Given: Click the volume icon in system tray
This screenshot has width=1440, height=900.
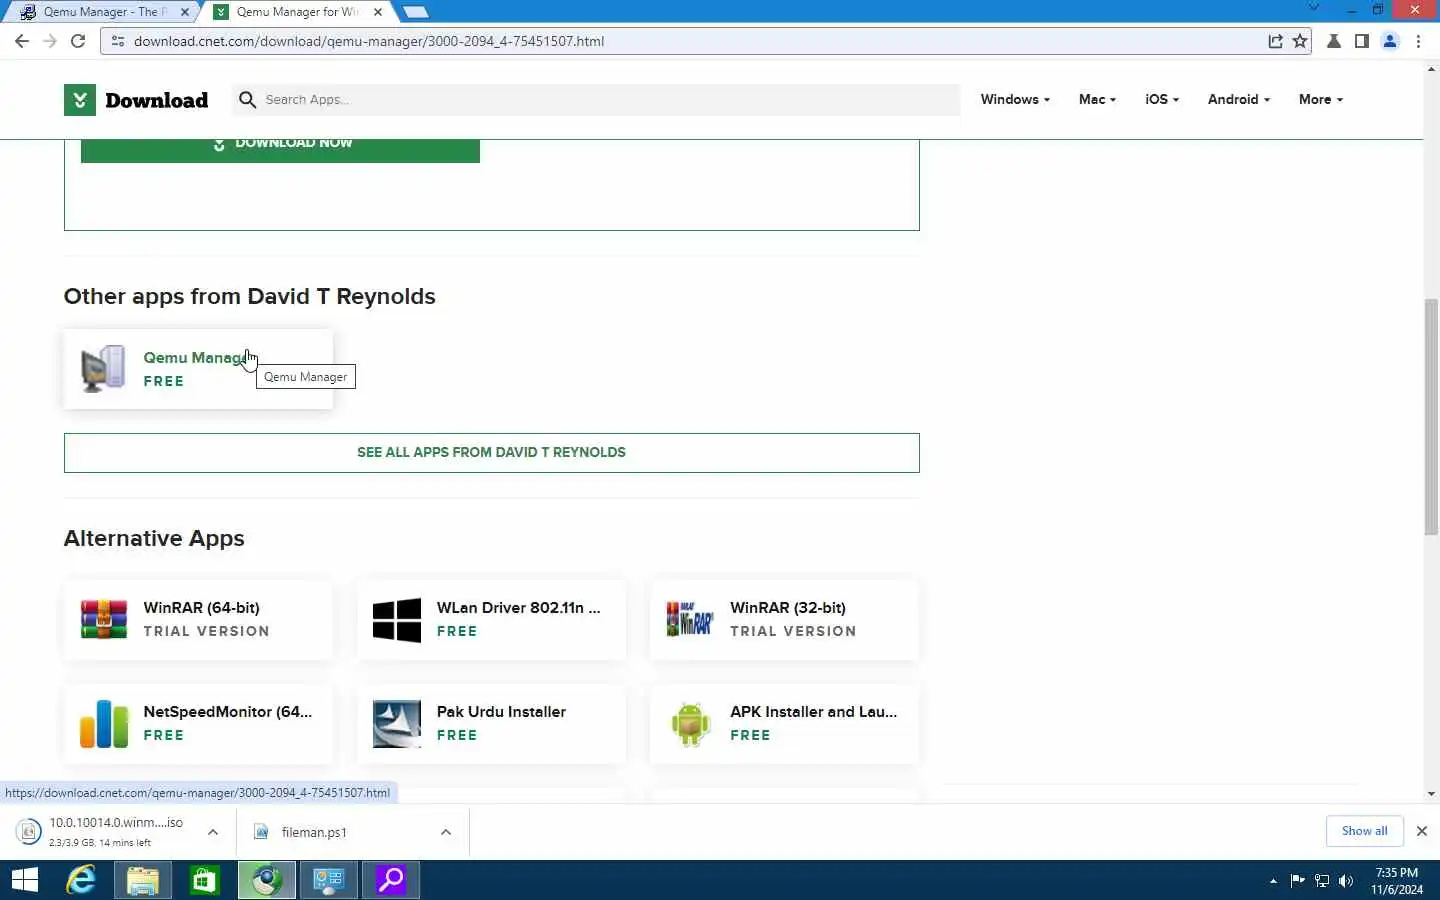Looking at the screenshot, I should 1346,881.
